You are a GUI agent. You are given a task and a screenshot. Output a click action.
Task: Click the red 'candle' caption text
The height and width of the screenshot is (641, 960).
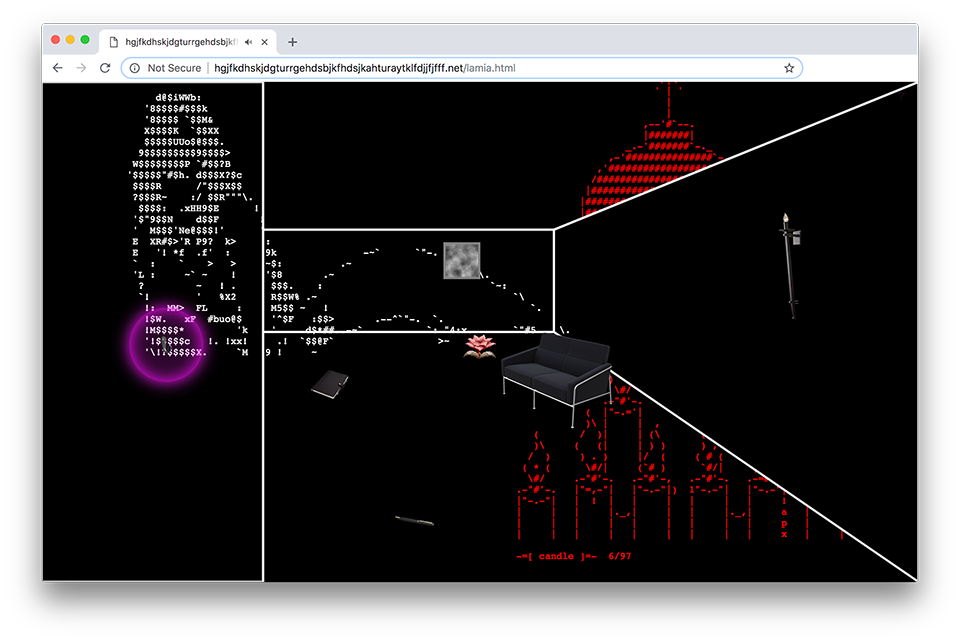[558, 556]
